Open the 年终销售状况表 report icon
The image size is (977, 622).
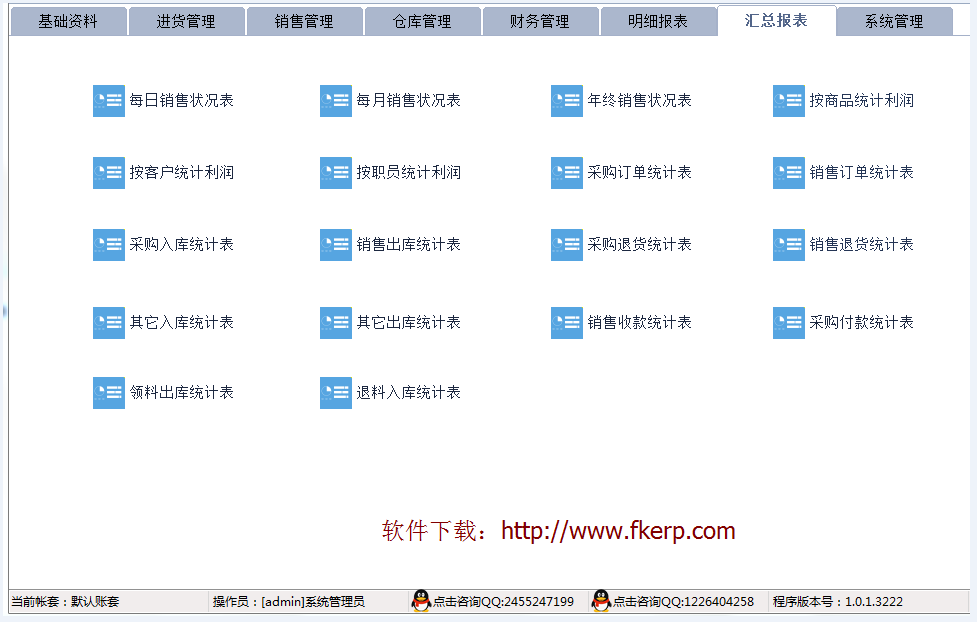567,101
